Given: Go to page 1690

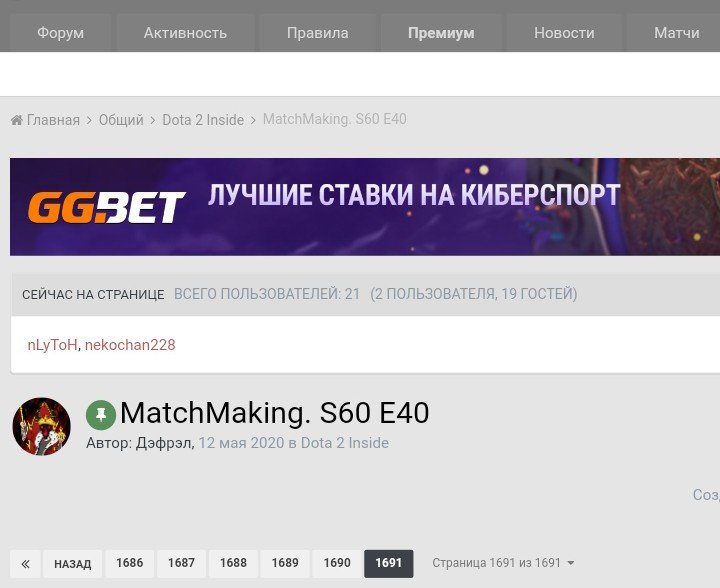Looking at the screenshot, I should click(x=337, y=563).
